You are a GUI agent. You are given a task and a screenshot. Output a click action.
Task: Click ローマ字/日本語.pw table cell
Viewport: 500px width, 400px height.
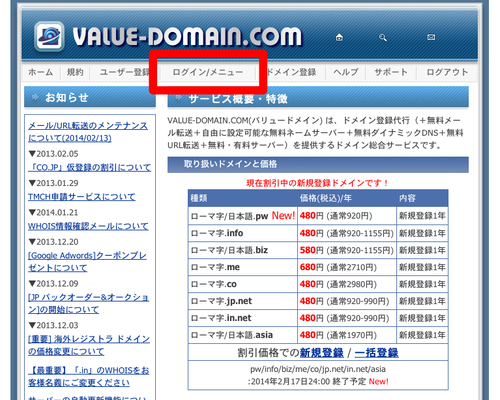[x=243, y=216]
